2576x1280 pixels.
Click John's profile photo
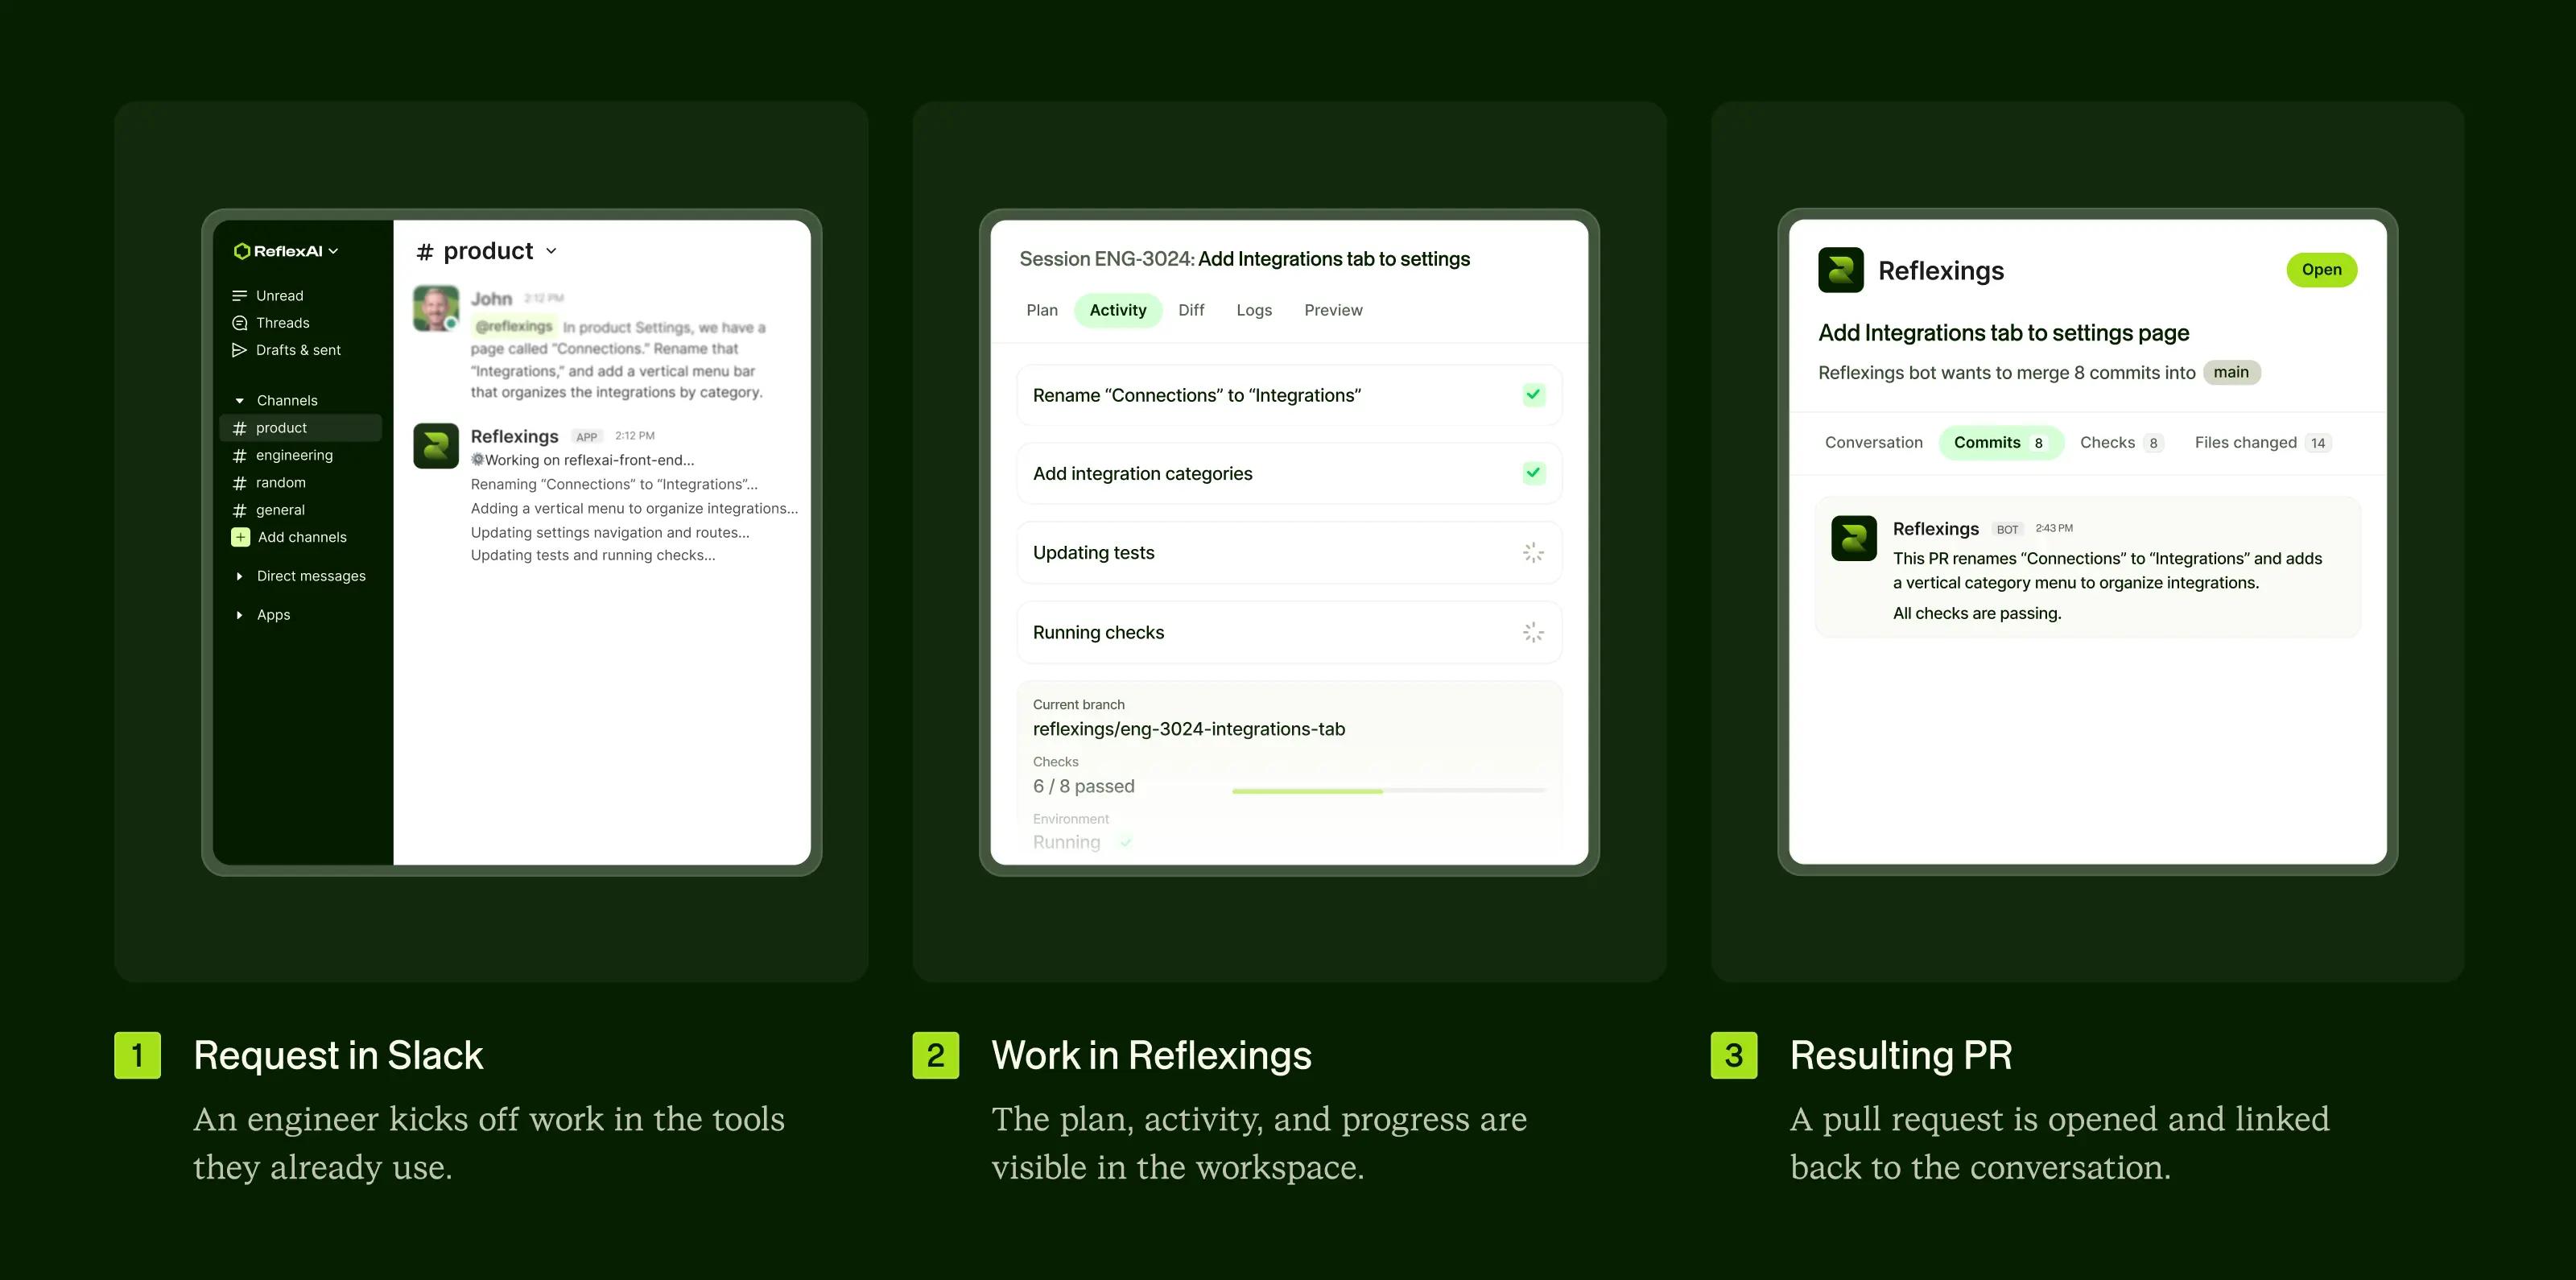point(436,308)
